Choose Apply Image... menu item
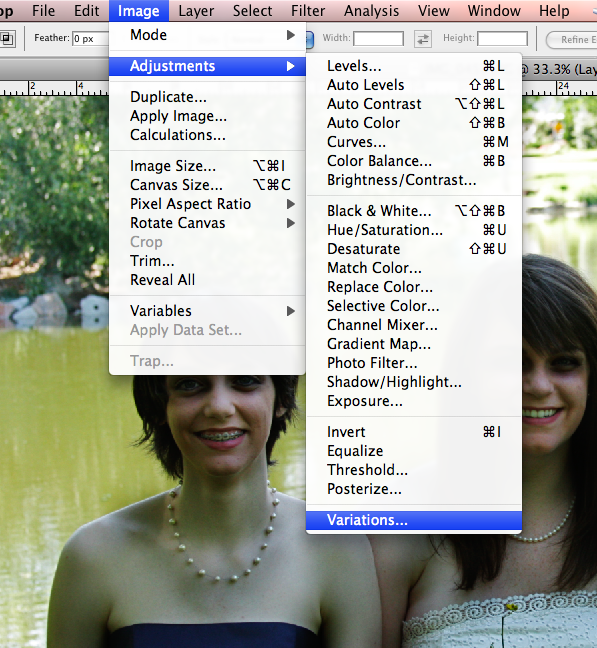Screen dimensions: 597x648 [x=207, y=116]
